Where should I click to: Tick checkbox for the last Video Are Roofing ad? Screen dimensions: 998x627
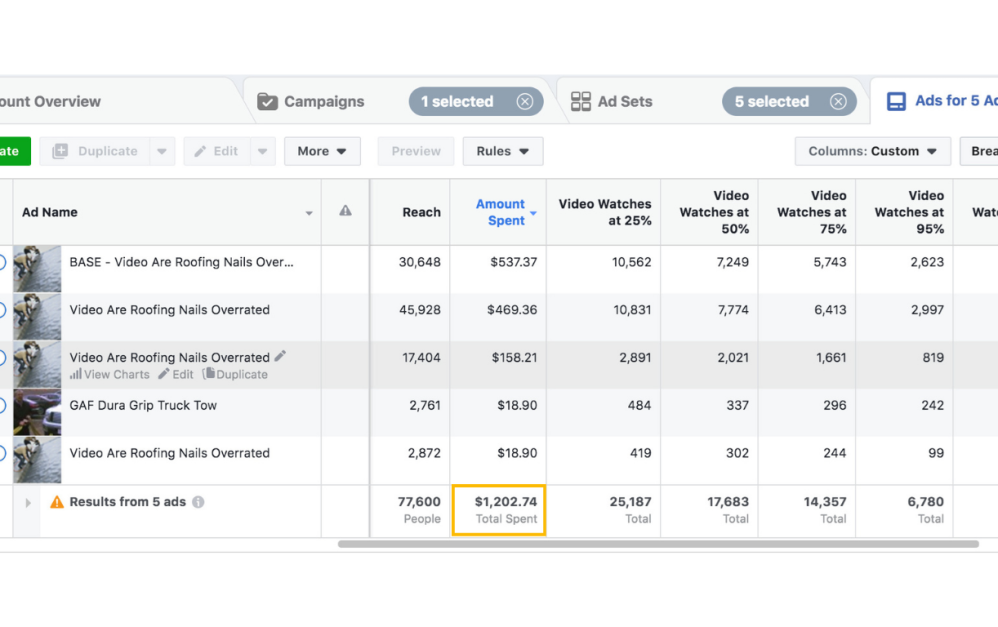click(x=2, y=453)
